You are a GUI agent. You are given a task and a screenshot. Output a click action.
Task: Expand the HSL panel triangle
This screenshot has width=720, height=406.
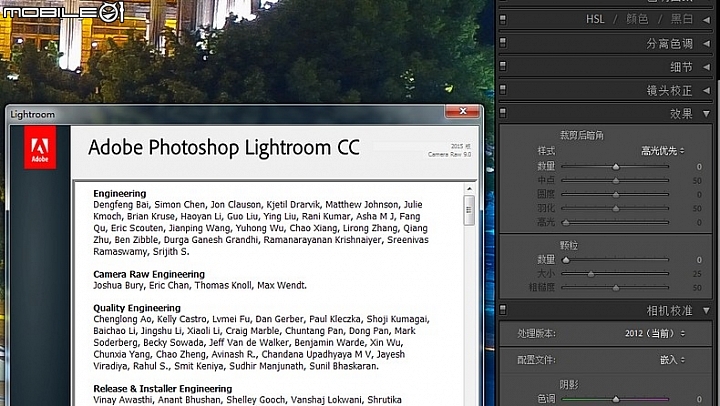706,20
